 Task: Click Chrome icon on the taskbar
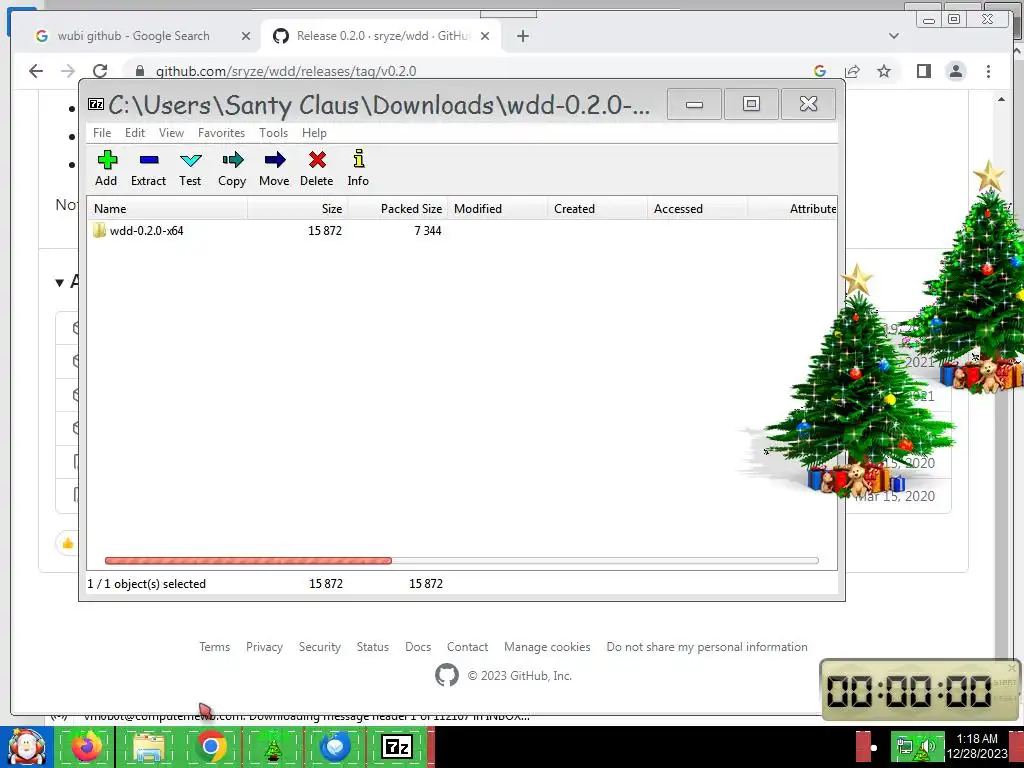(211, 747)
